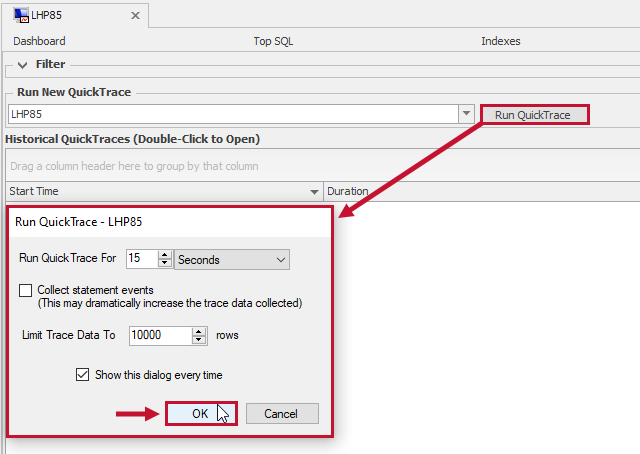Viewport: 640px width, 454px height.
Task: Confirm the QuickTrace dialog with OK
Action: point(201,414)
